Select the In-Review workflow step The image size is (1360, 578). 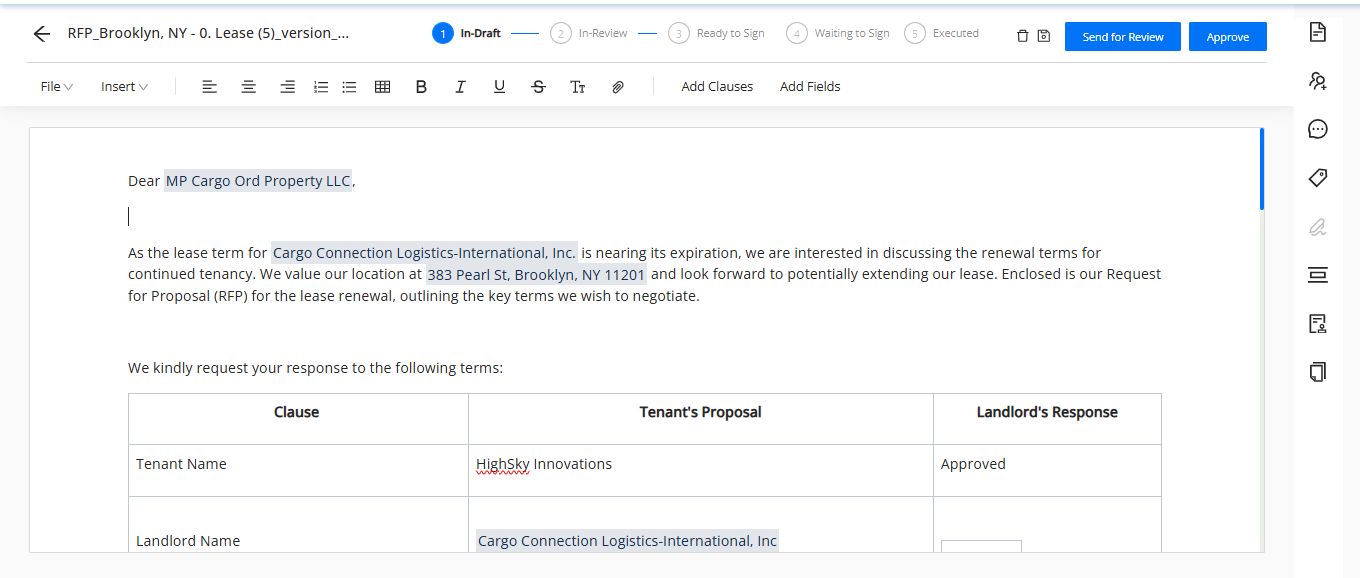tap(589, 33)
